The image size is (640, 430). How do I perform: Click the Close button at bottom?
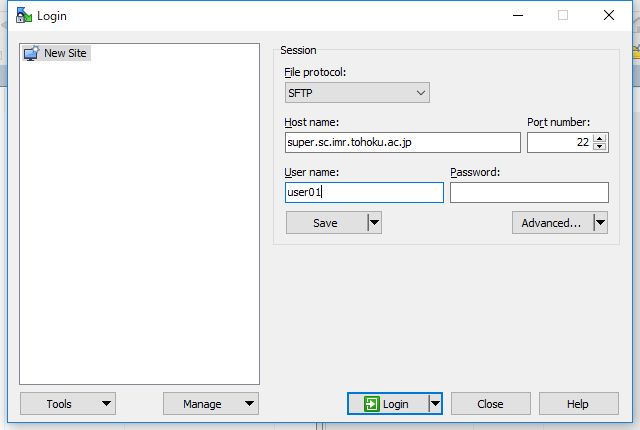tap(491, 403)
